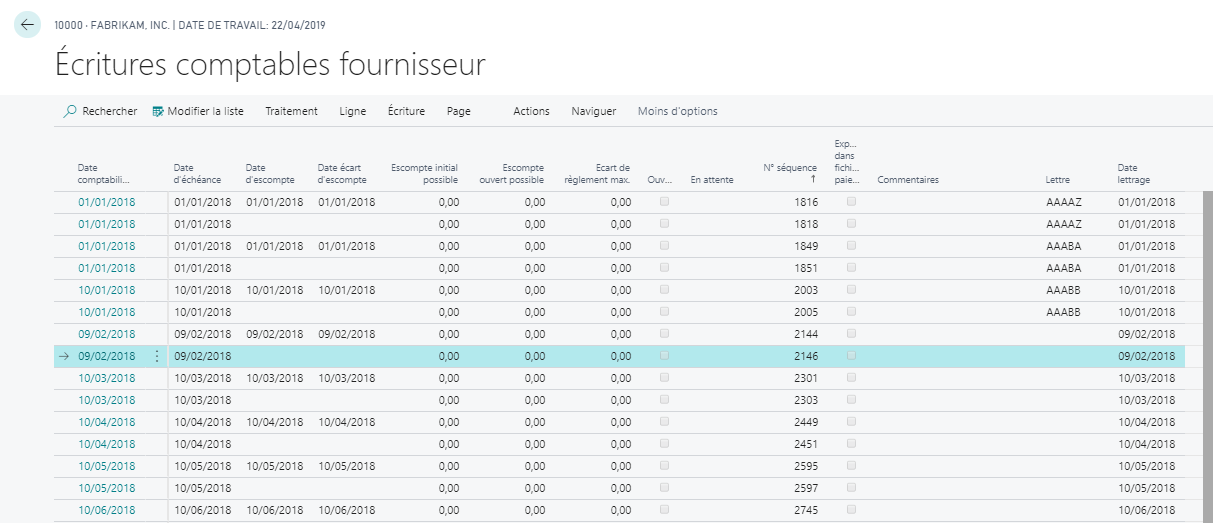Expand the Ligne menu
Screen dimensions: 1213x523
[353, 111]
